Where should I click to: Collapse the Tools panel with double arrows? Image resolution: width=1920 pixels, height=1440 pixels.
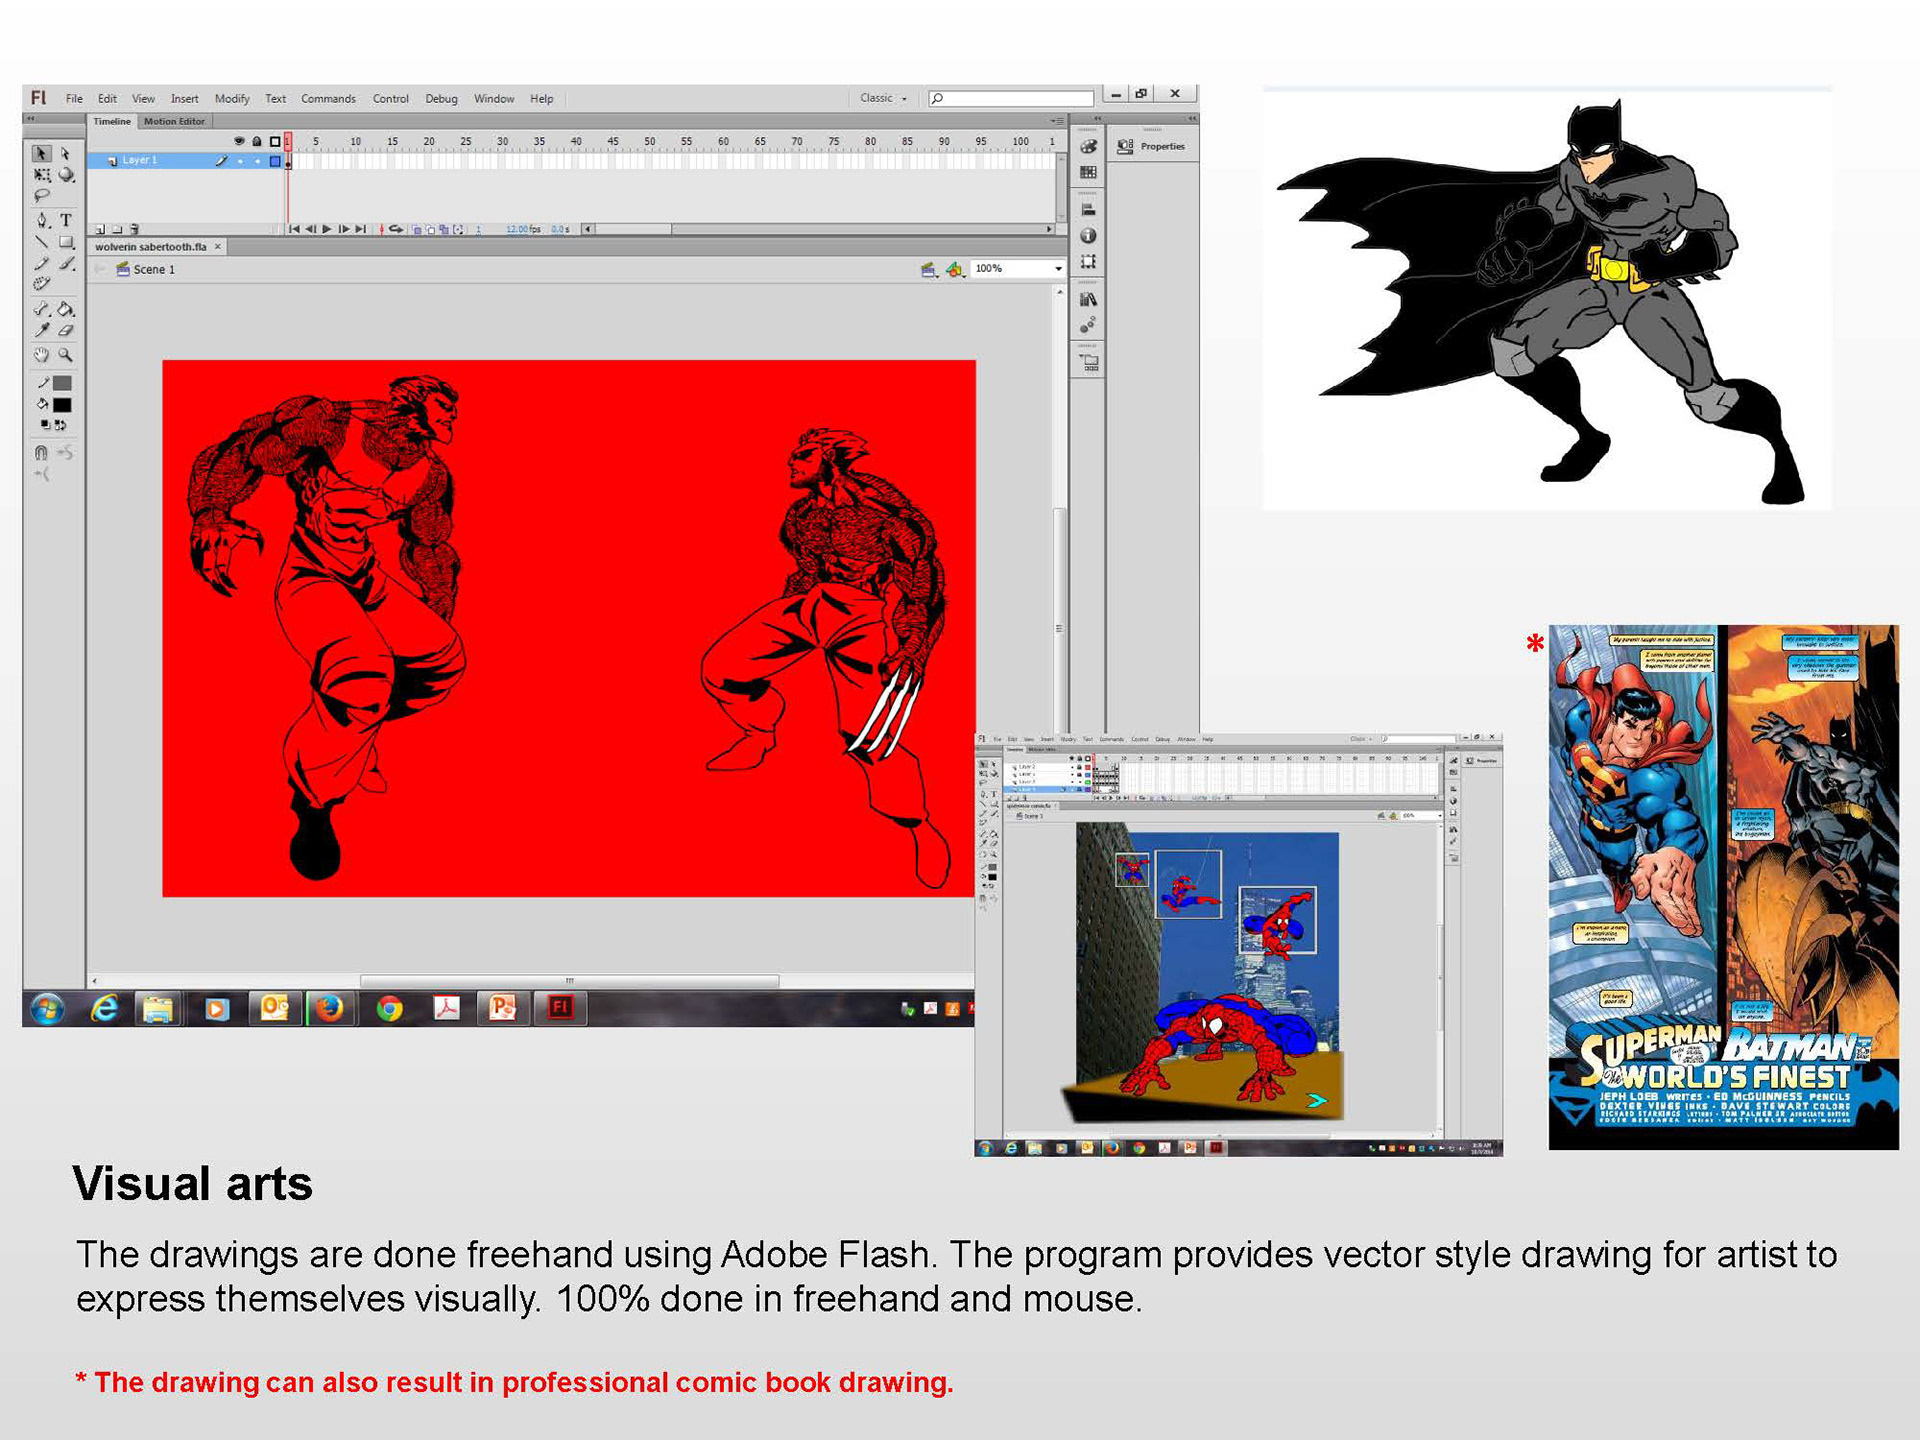(31, 118)
